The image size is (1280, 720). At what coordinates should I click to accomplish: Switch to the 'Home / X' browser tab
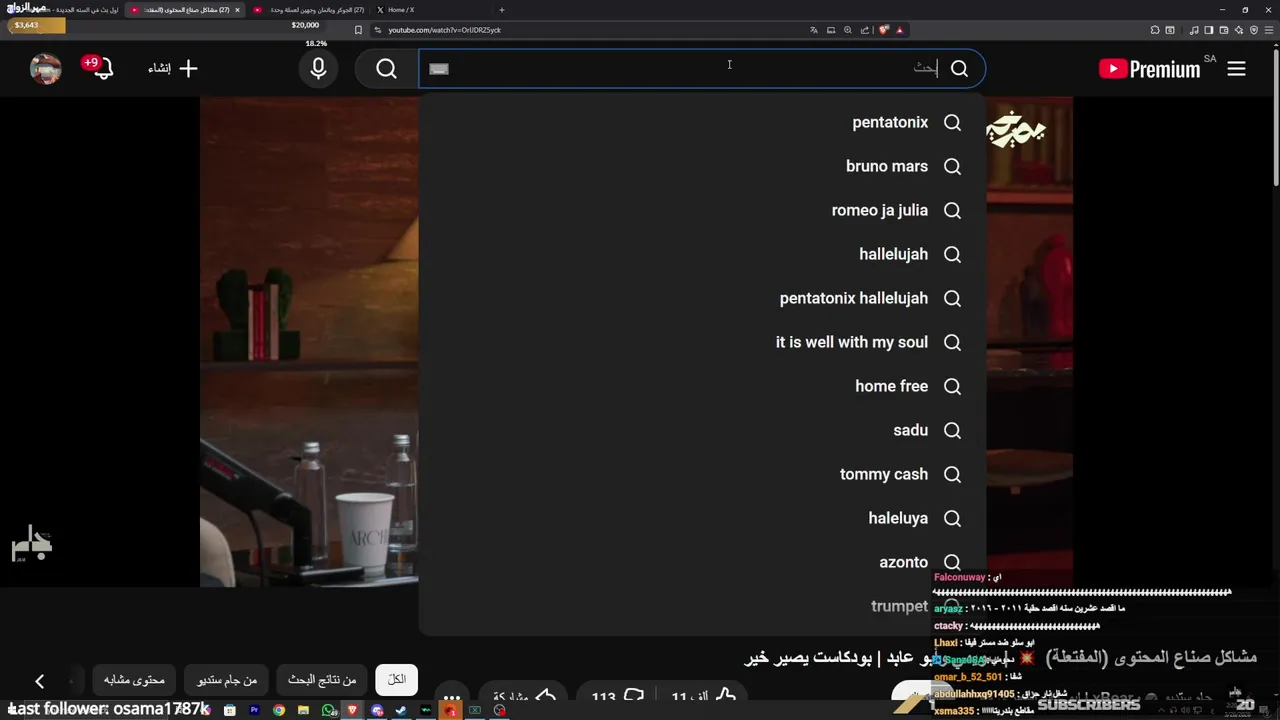pos(431,10)
